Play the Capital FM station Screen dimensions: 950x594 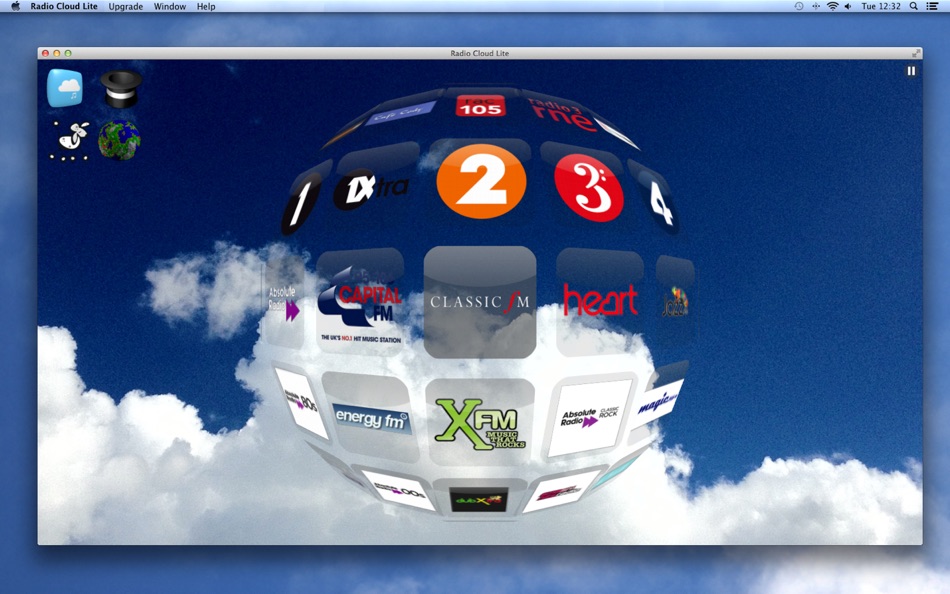[x=360, y=304]
